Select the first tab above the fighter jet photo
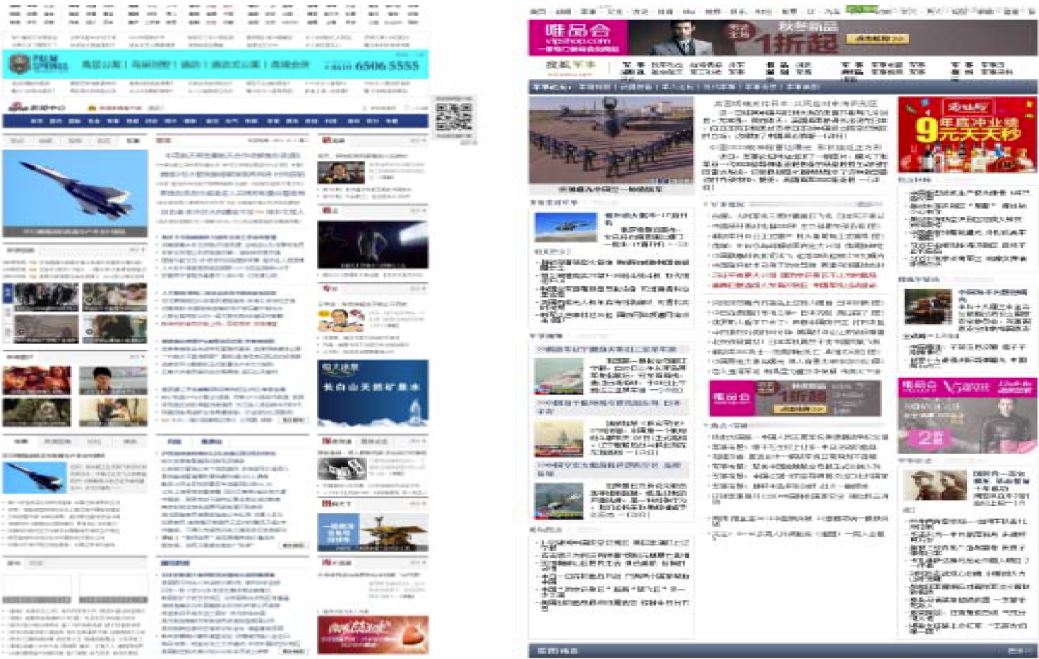This screenshot has width=1039, height=659. click(18, 141)
